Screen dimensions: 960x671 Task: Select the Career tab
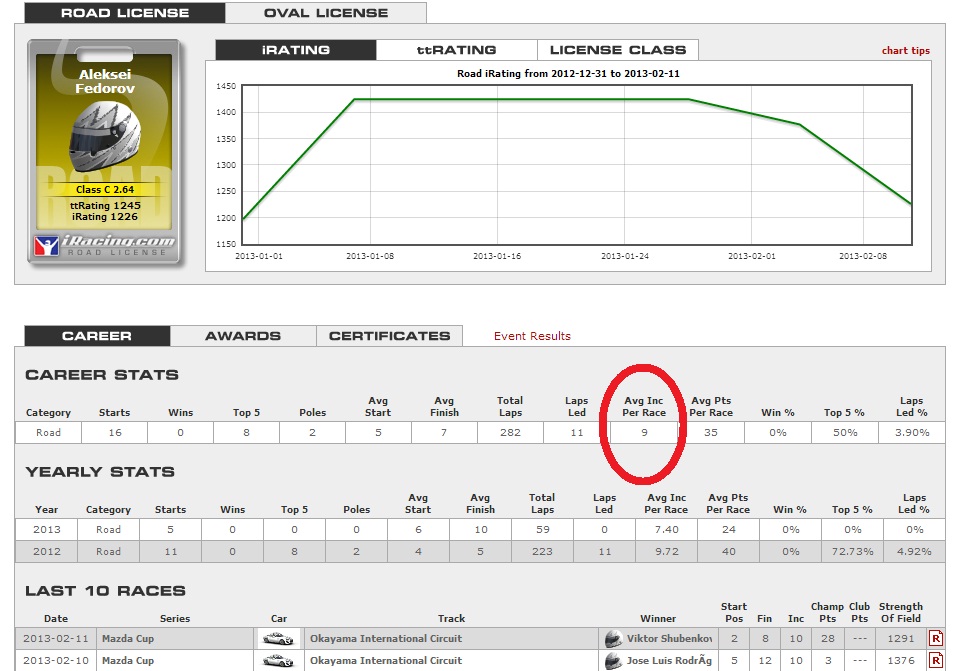click(97, 336)
